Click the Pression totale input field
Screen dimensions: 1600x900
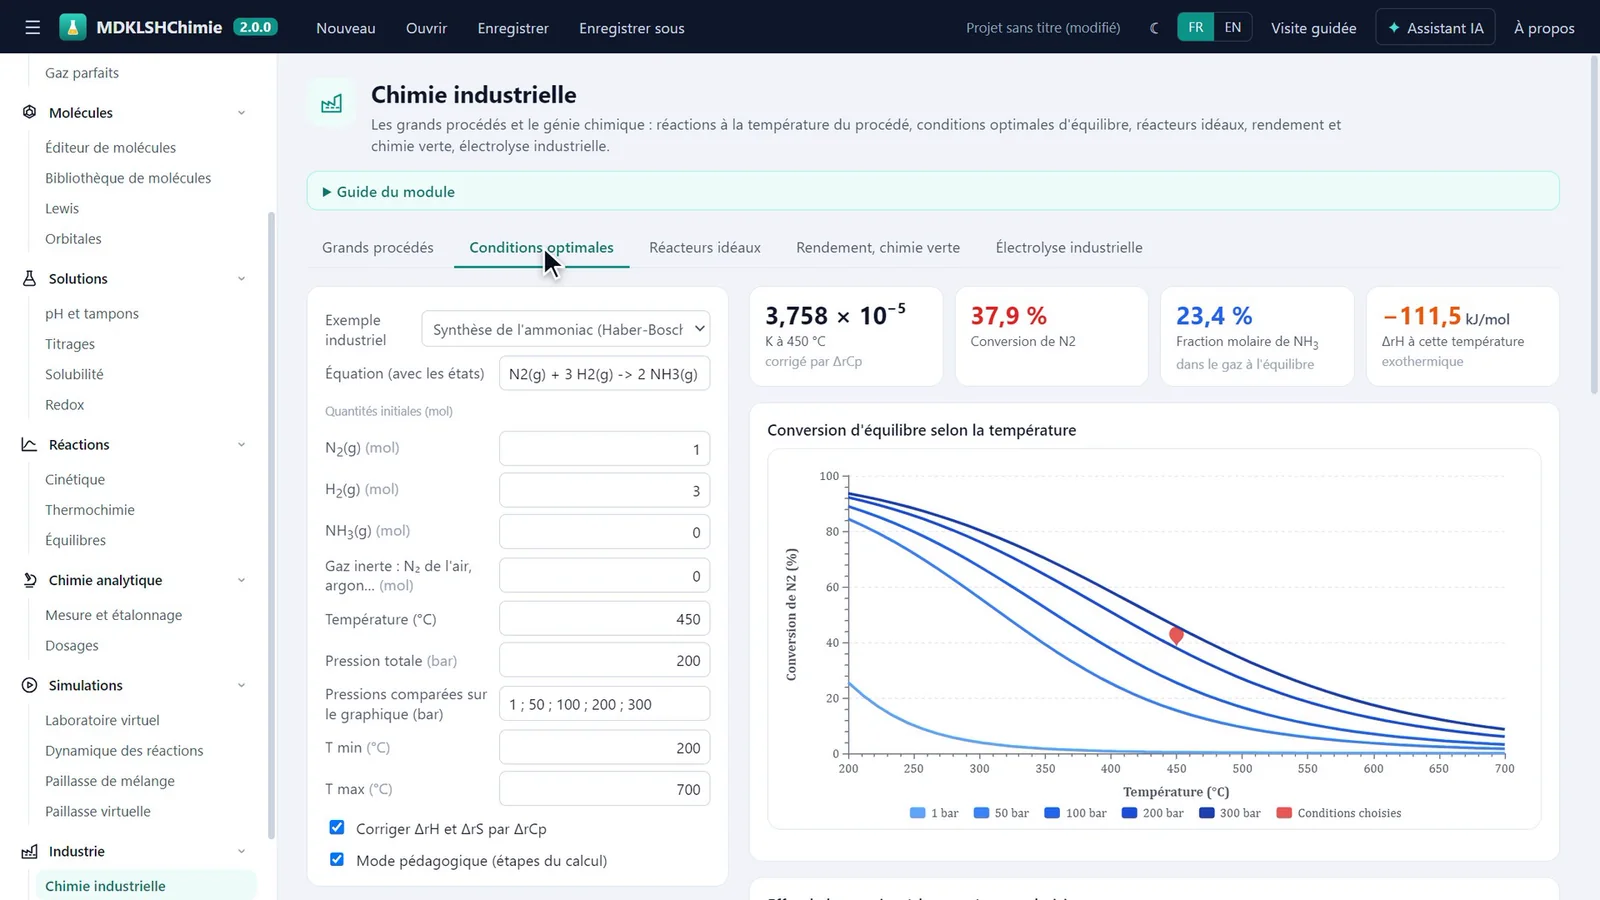point(605,660)
